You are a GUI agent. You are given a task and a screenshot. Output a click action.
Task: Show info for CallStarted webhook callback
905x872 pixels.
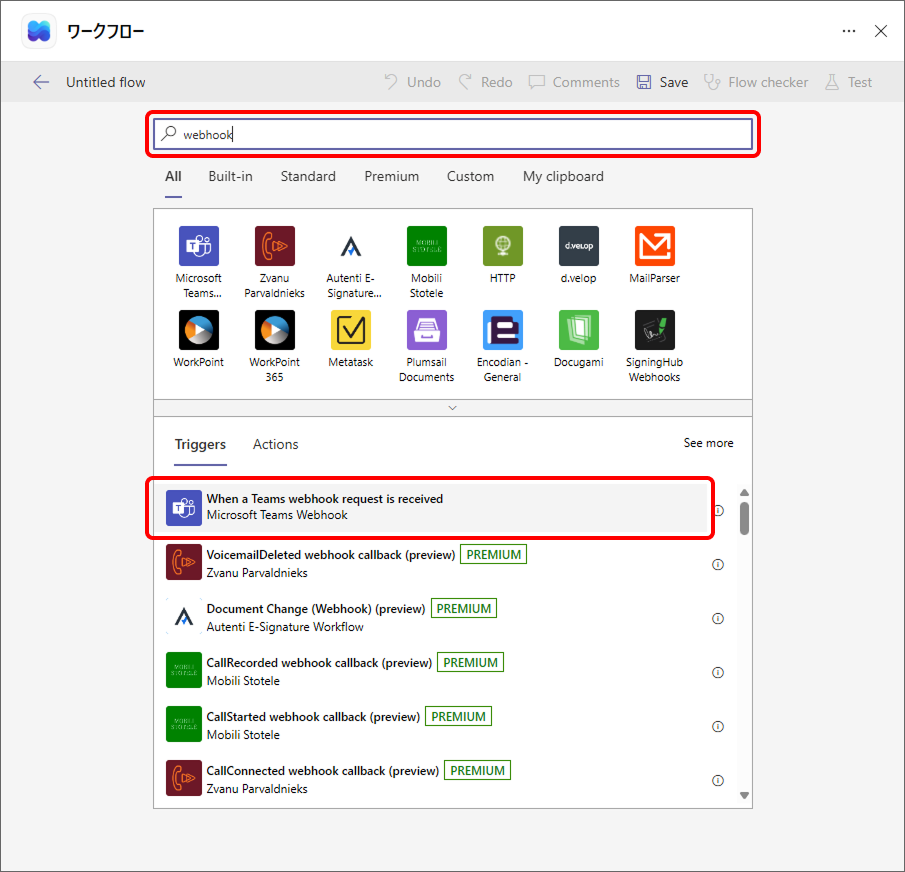pos(718,727)
